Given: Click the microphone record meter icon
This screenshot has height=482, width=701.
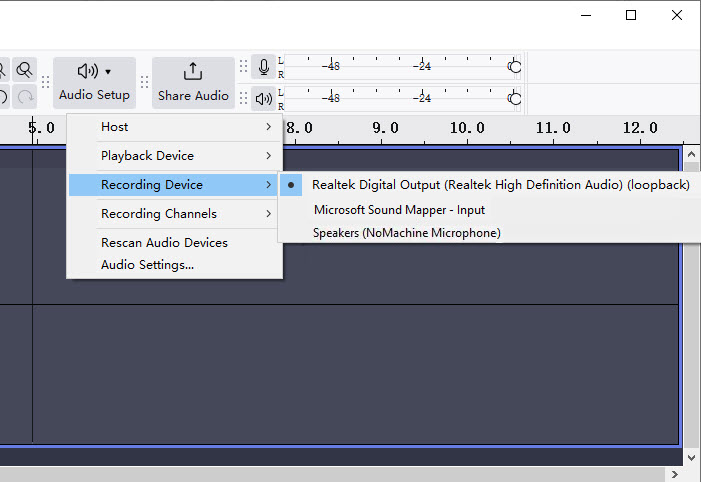Looking at the screenshot, I should click(x=263, y=67).
